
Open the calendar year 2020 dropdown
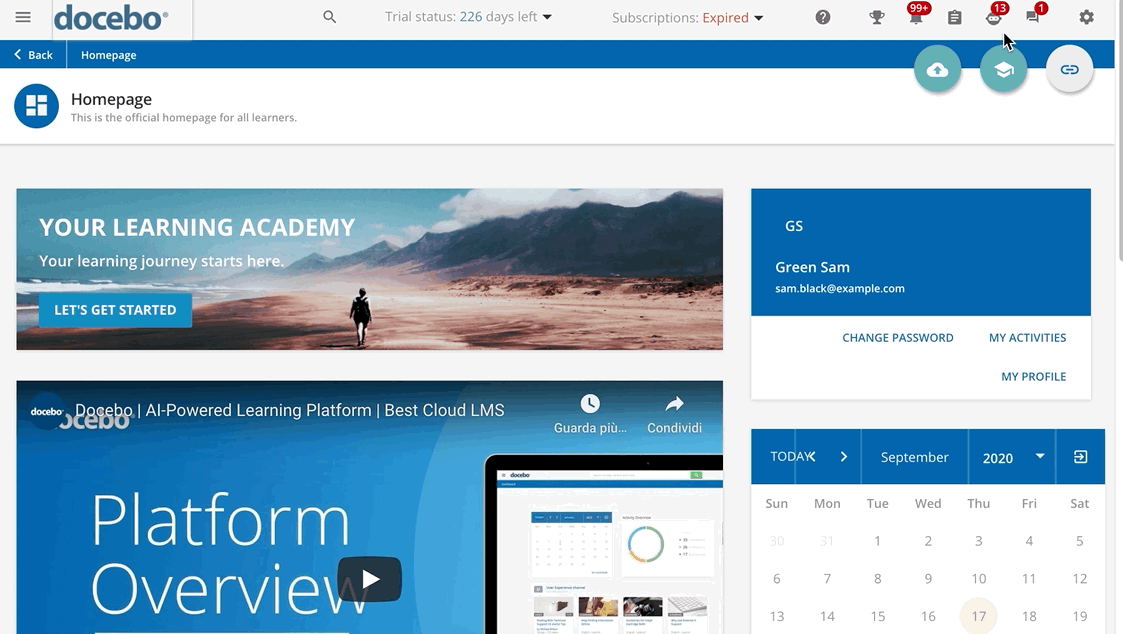click(1012, 457)
